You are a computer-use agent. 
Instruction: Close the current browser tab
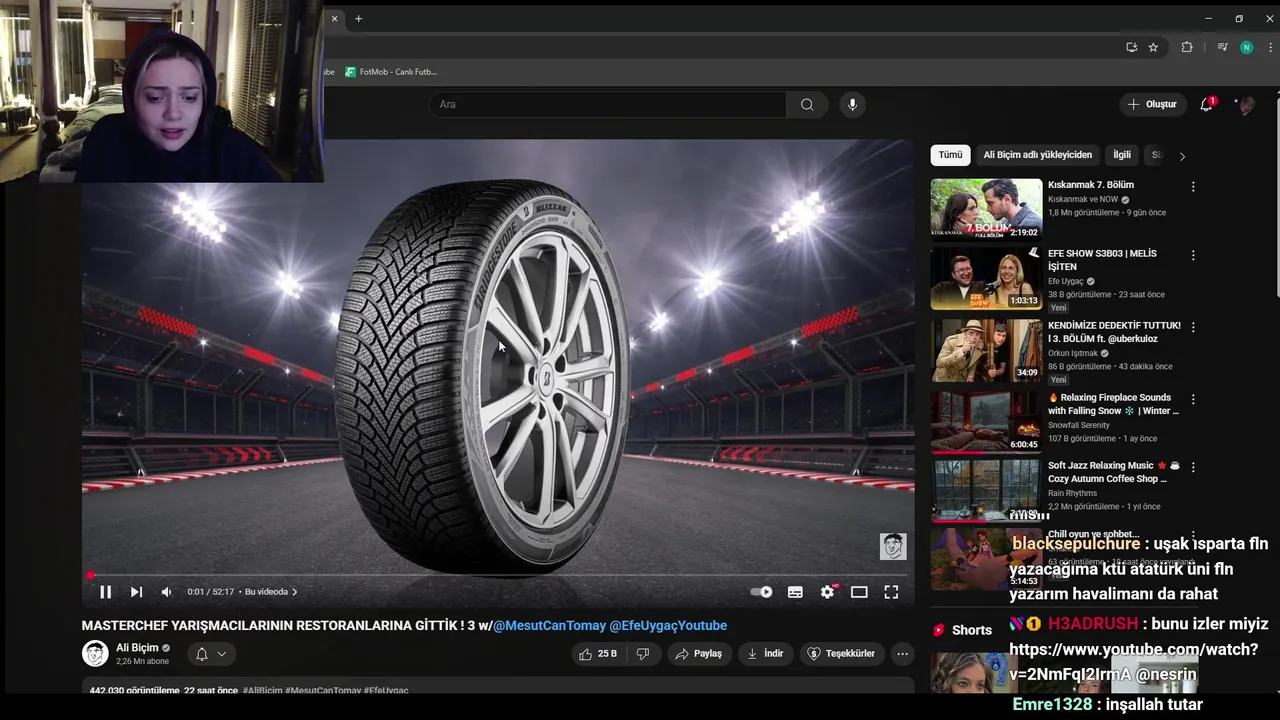pos(335,18)
